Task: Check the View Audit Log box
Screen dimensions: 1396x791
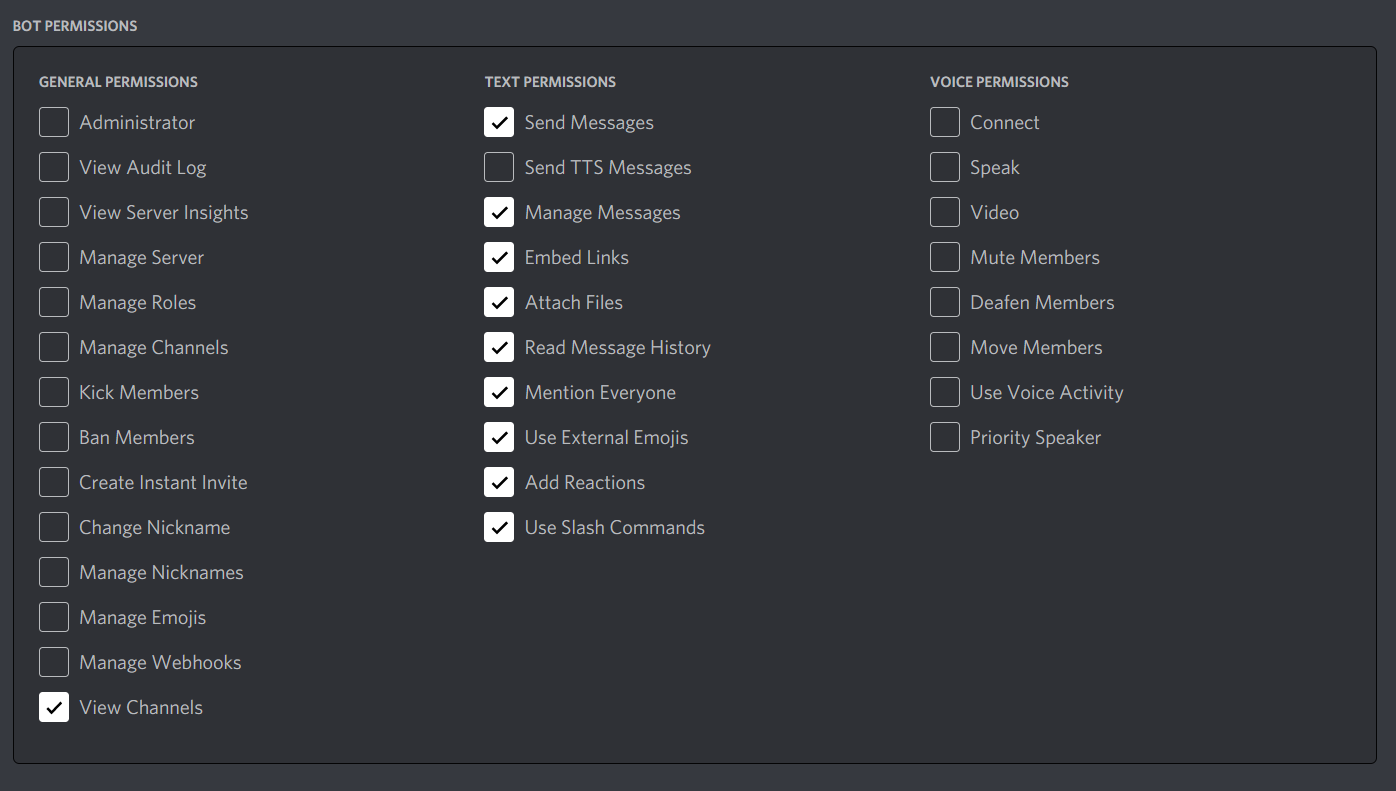Action: pyautogui.click(x=54, y=167)
